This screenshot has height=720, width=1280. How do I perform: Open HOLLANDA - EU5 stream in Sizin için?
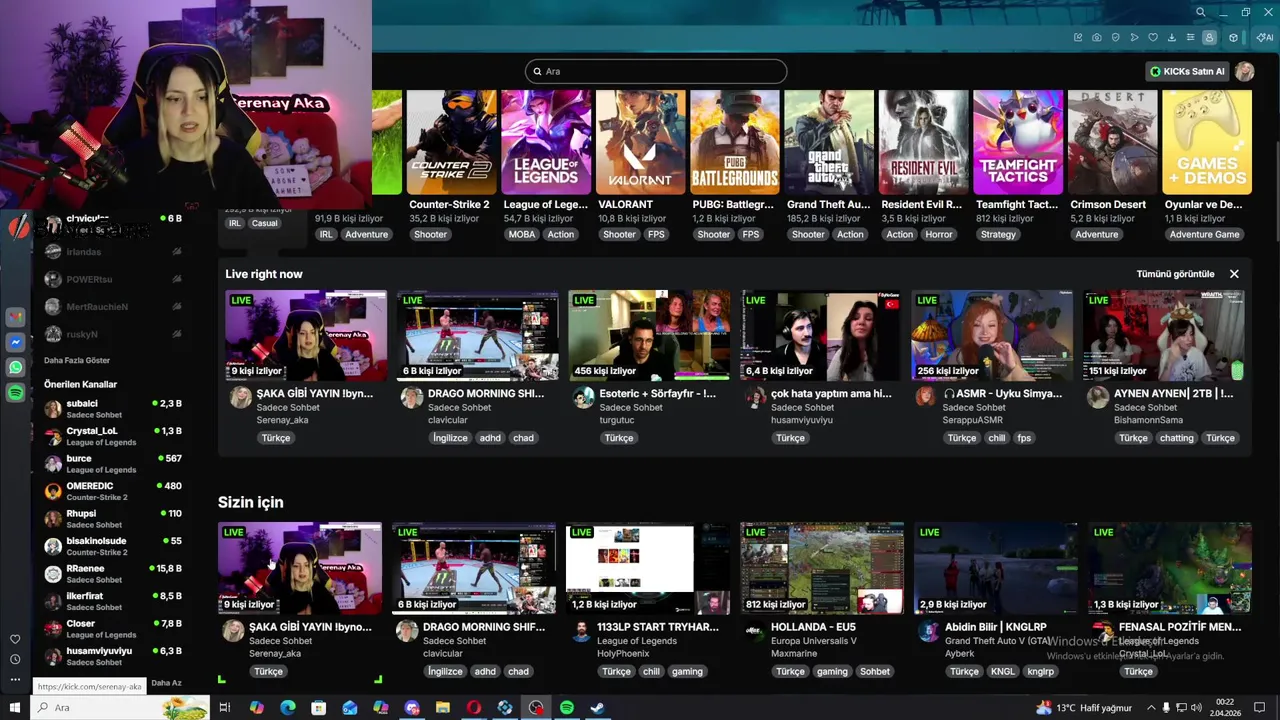coord(822,568)
